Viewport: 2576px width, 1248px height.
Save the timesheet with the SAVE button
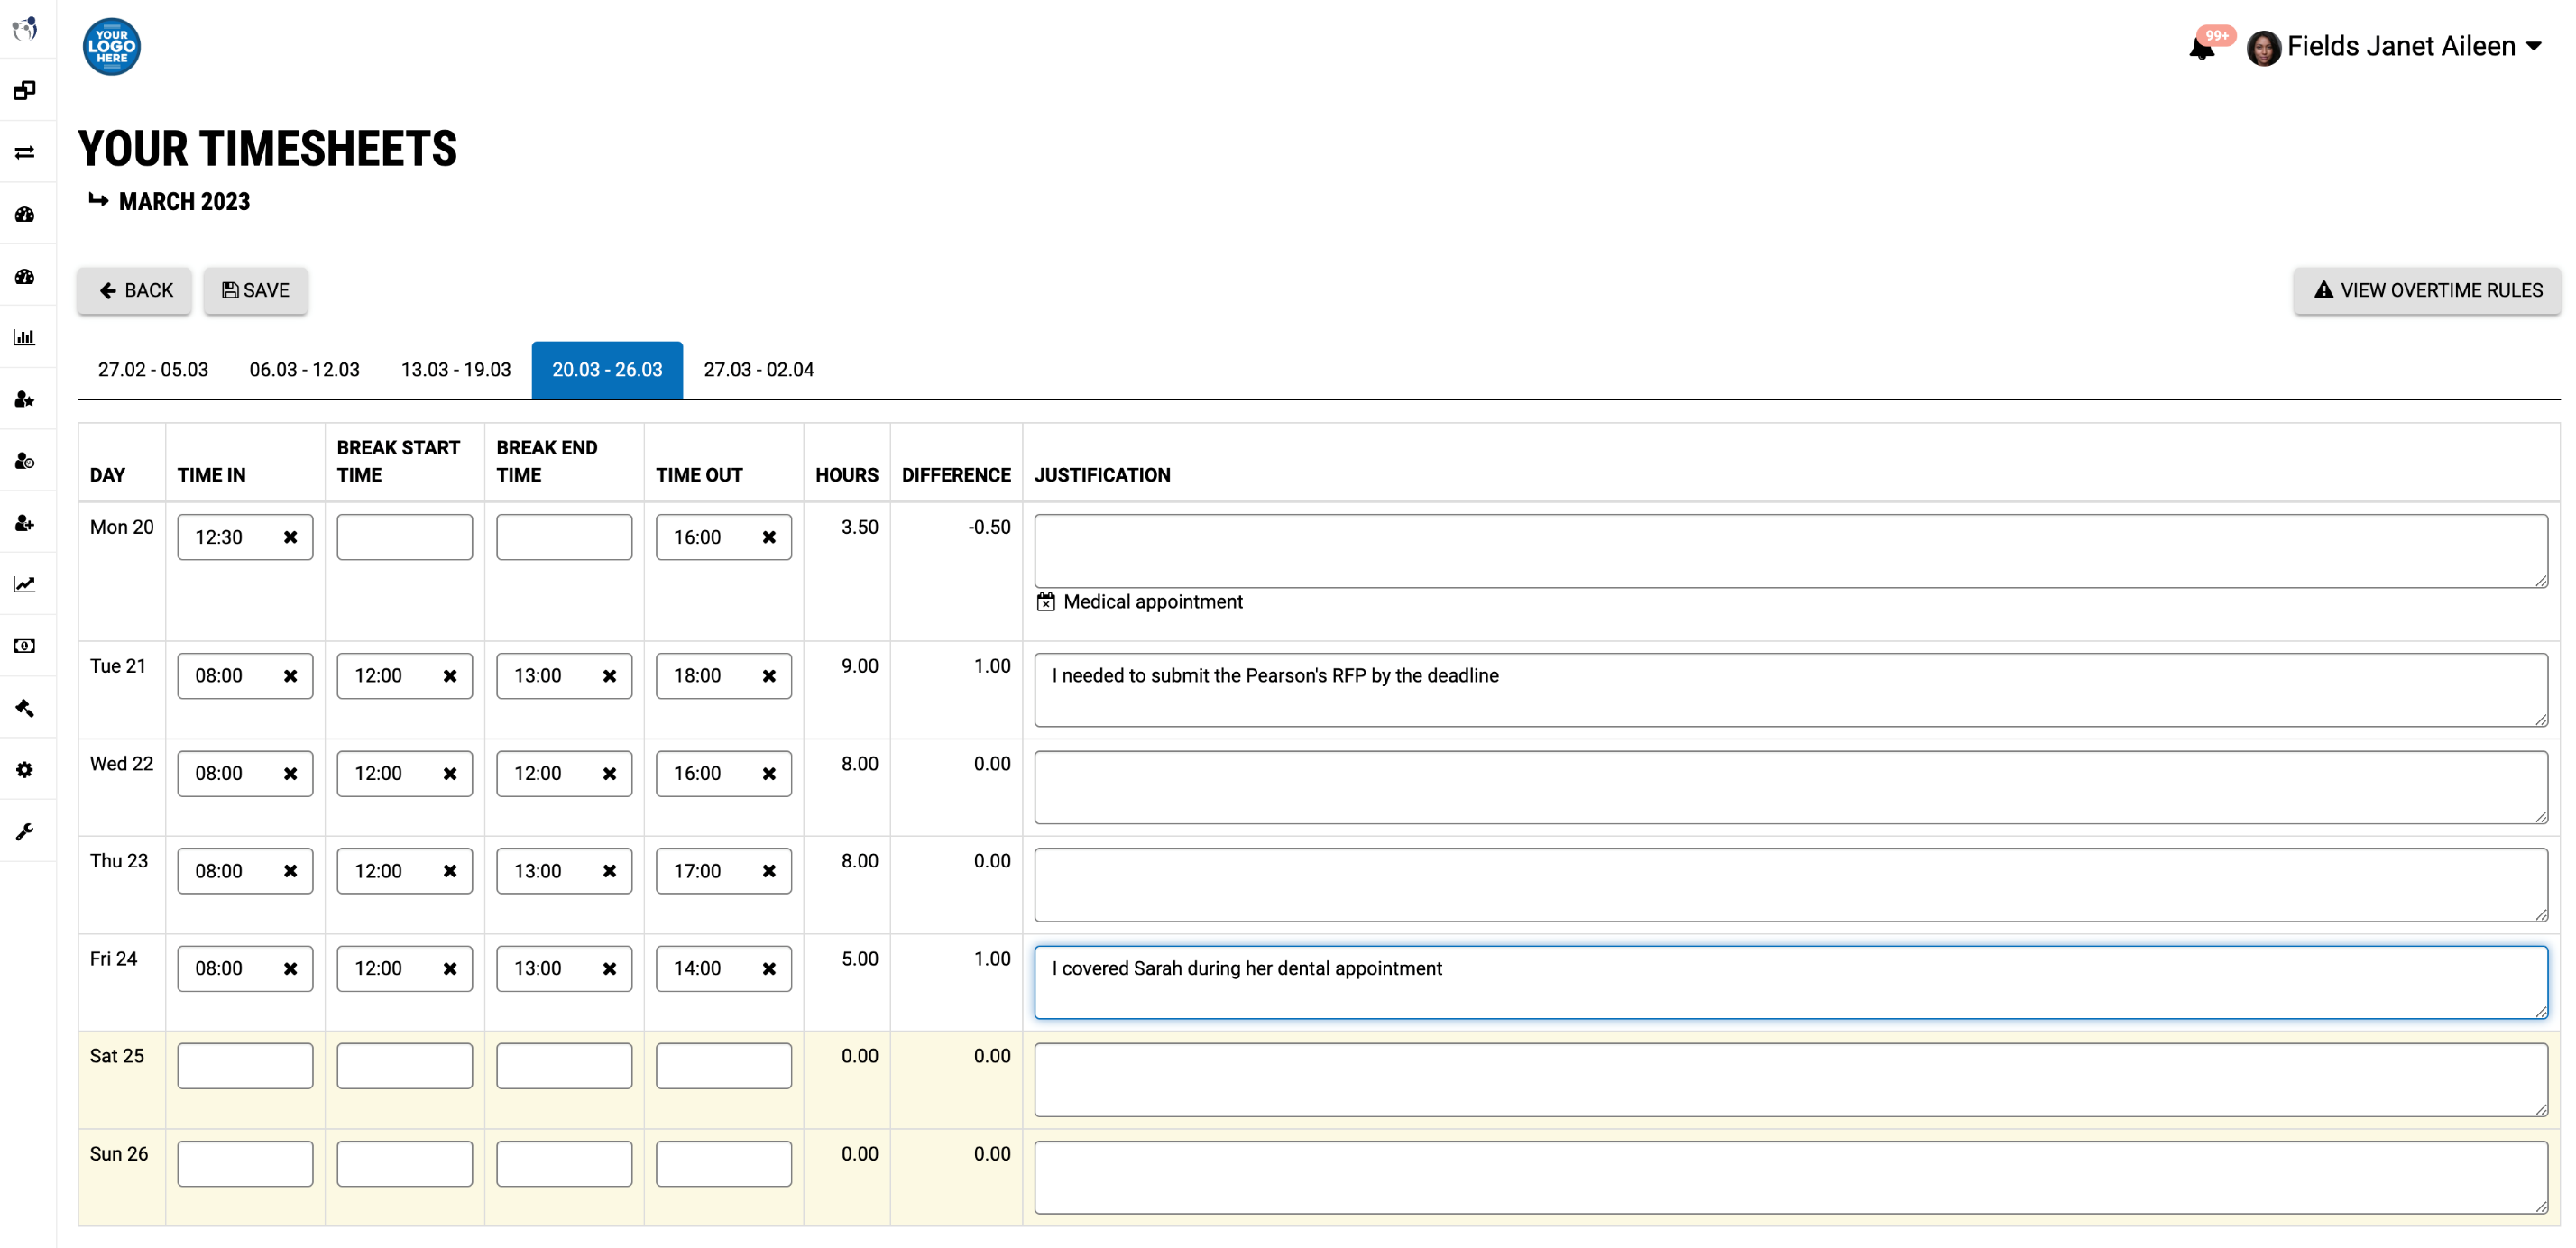tap(256, 291)
